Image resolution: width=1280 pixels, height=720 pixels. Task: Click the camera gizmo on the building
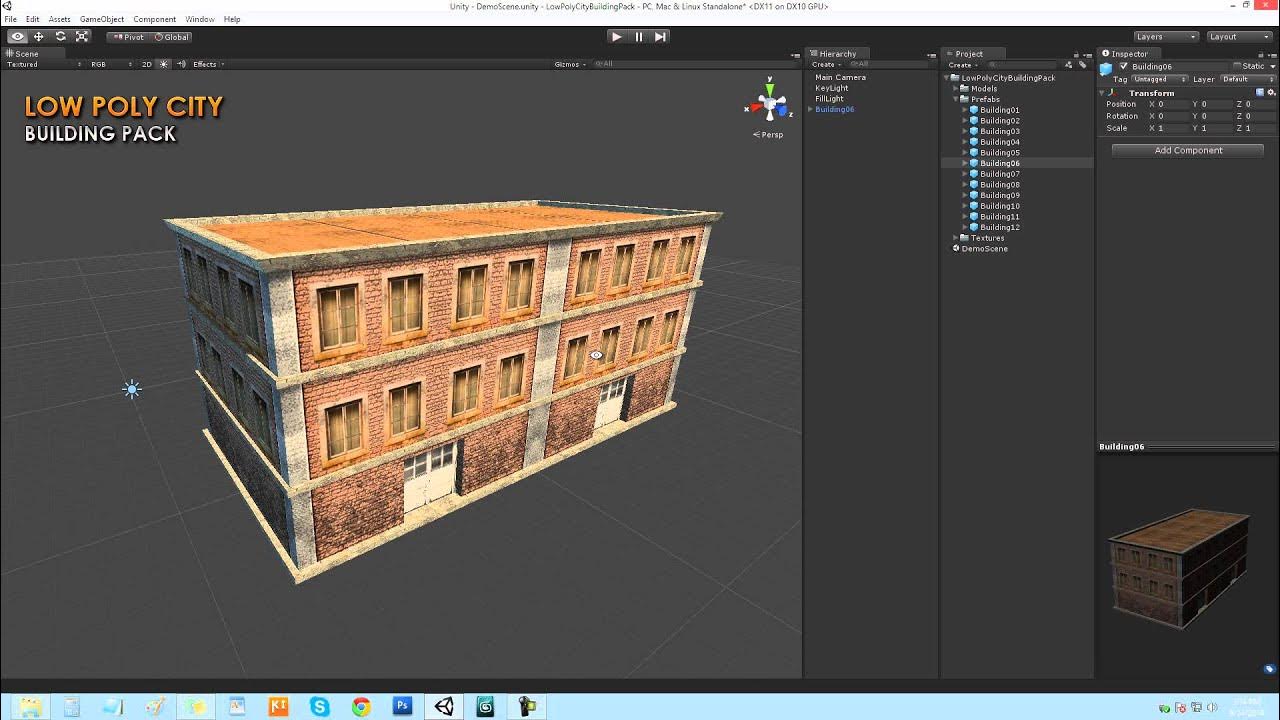point(597,355)
